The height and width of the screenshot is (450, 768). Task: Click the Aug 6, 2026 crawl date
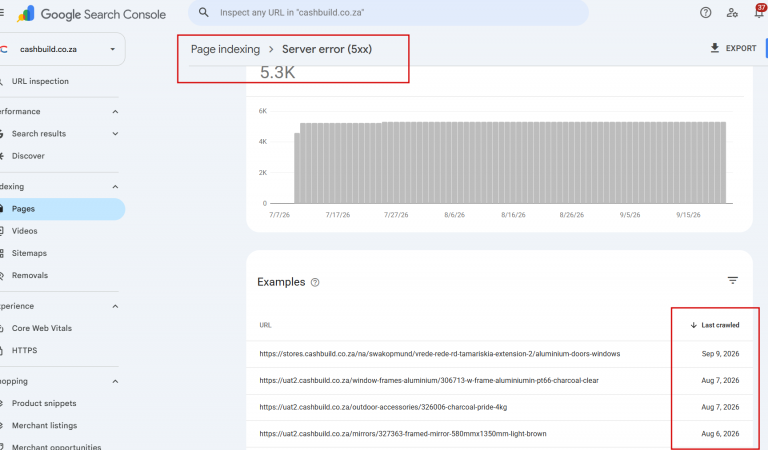coord(720,434)
